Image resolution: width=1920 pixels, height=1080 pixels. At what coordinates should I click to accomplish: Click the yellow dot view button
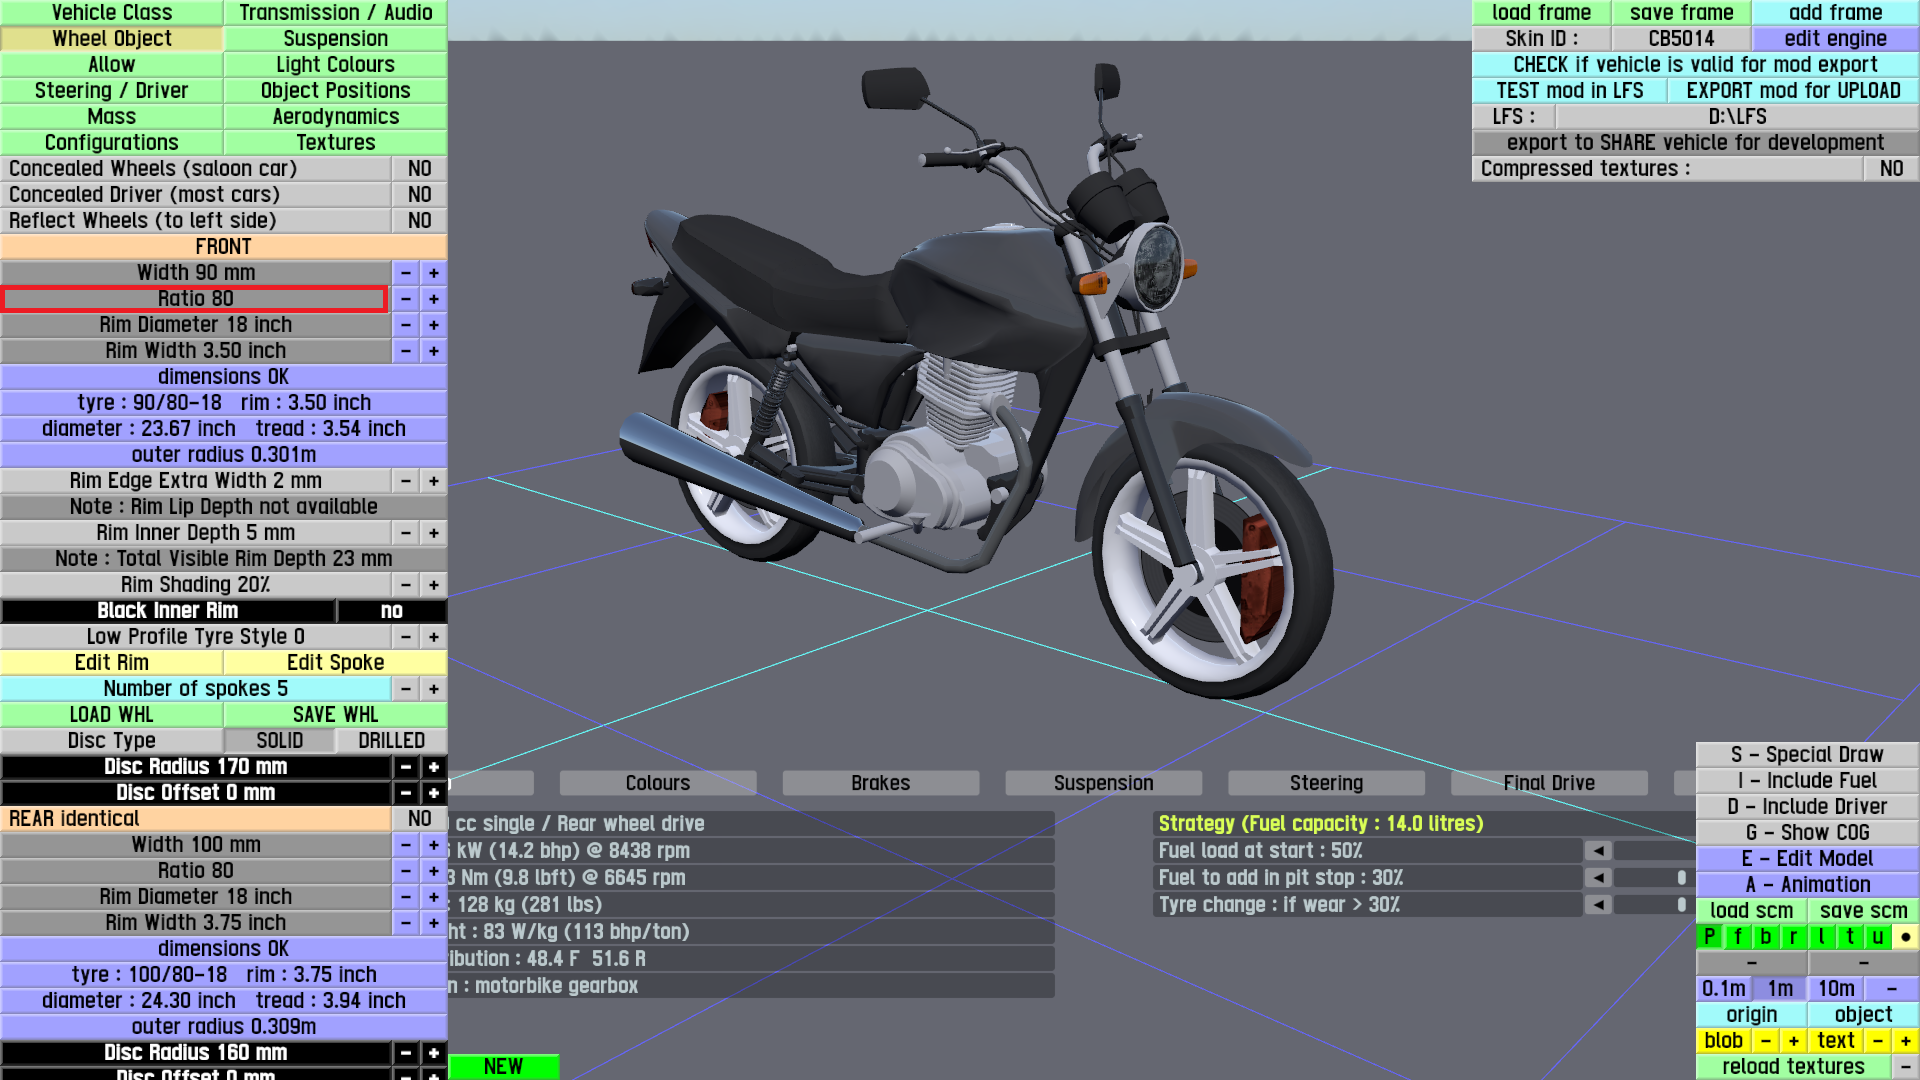(x=1905, y=937)
